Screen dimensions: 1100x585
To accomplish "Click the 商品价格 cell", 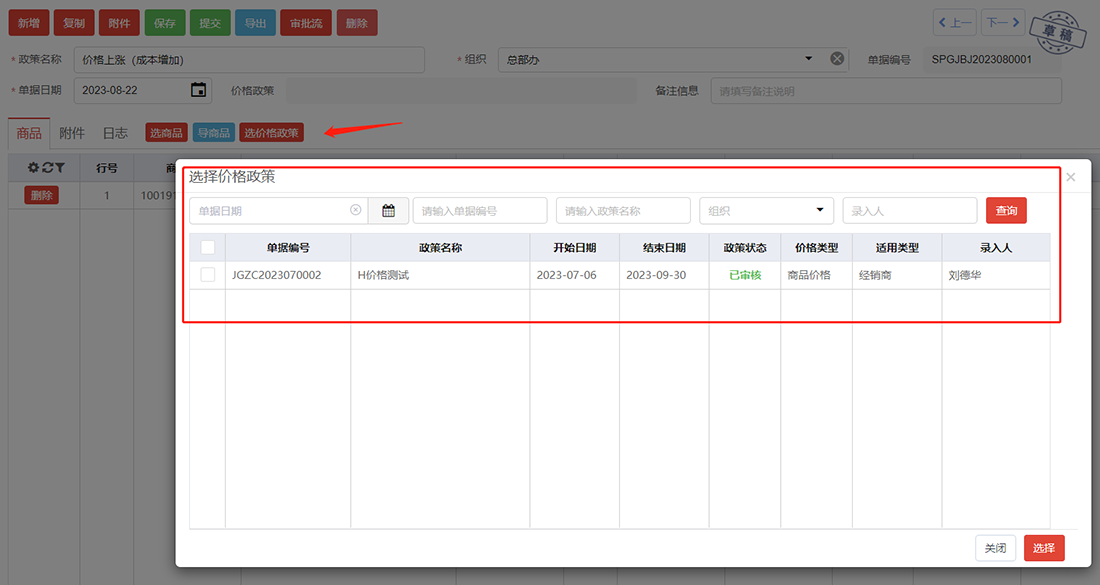I will pyautogui.click(x=817, y=275).
